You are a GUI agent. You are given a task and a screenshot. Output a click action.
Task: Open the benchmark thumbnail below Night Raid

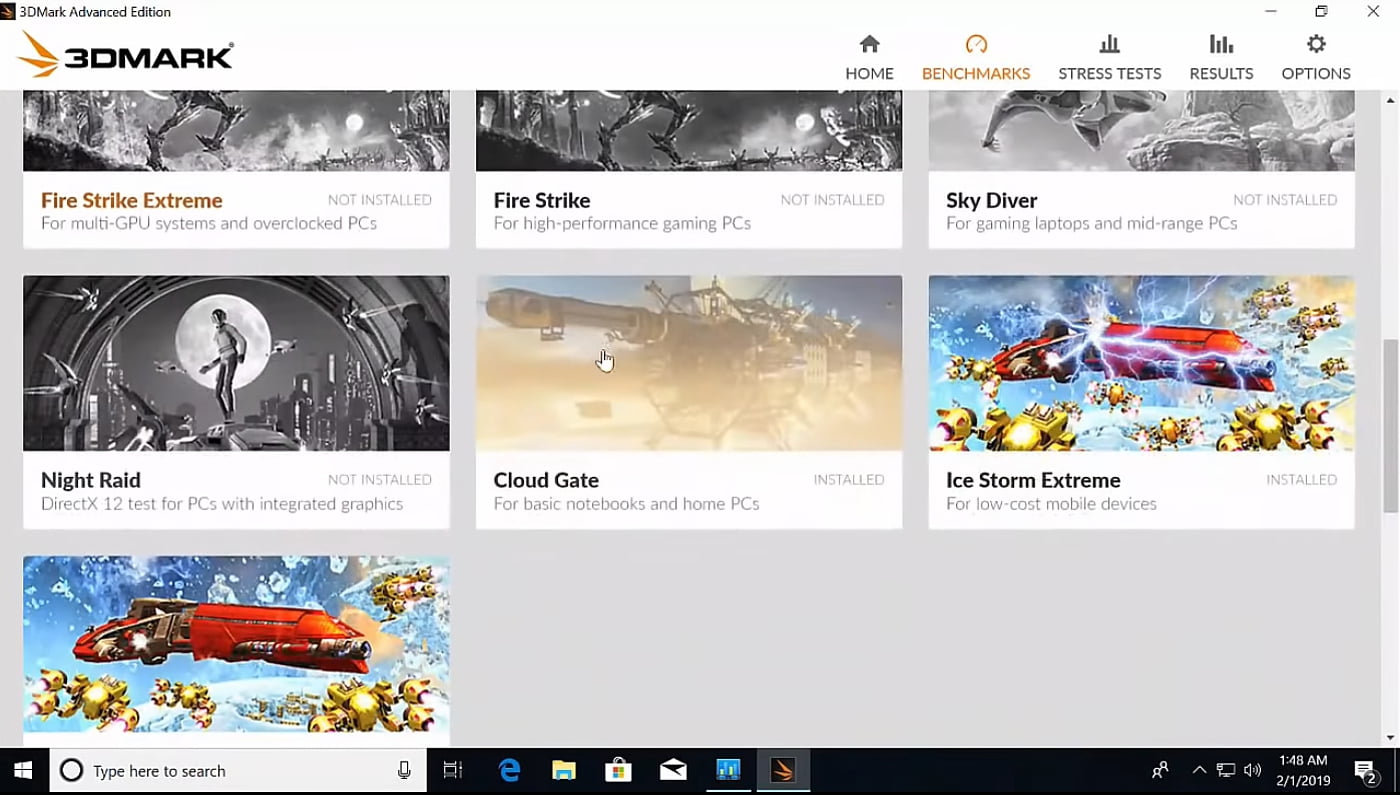pyautogui.click(x=236, y=644)
